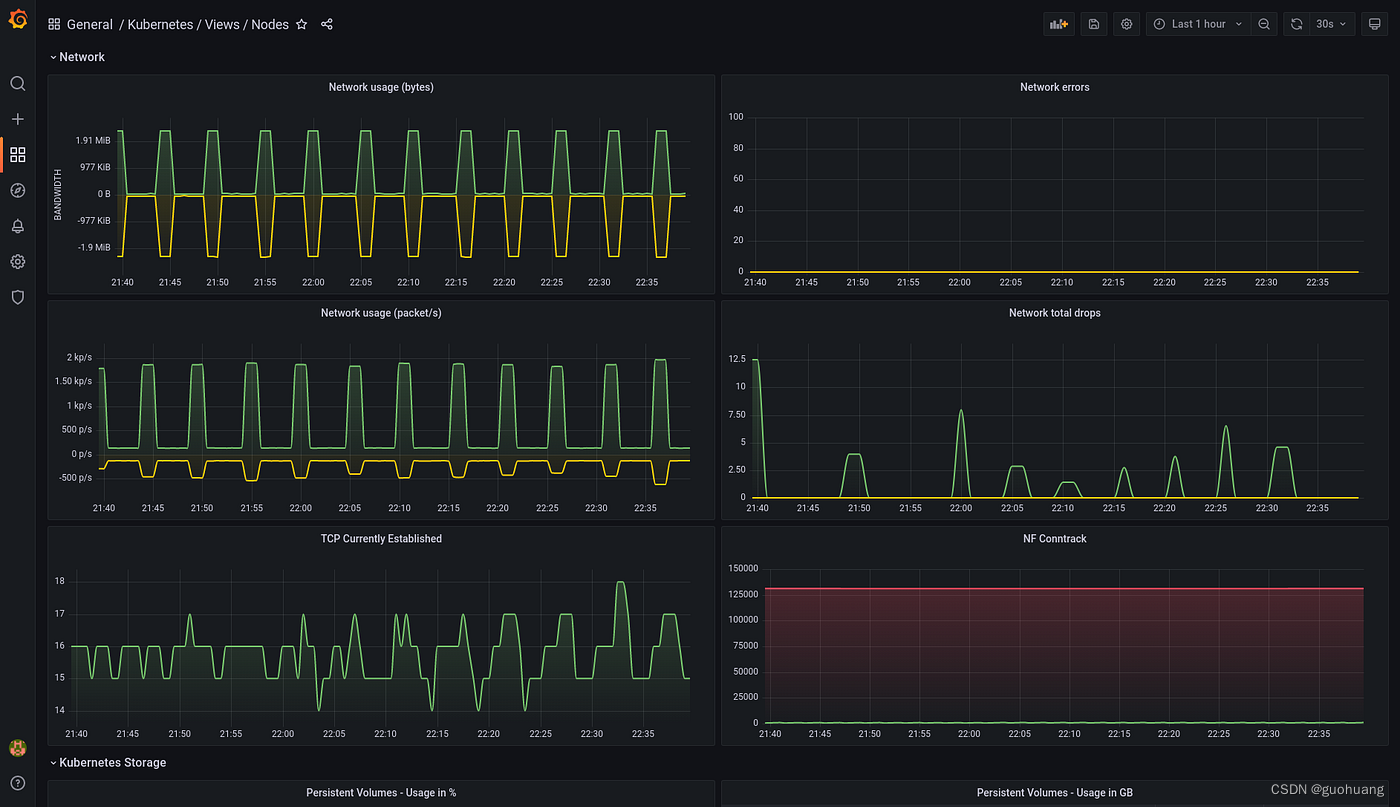1400x807 pixels.
Task: Open the Explore compass icon
Action: coord(17,190)
